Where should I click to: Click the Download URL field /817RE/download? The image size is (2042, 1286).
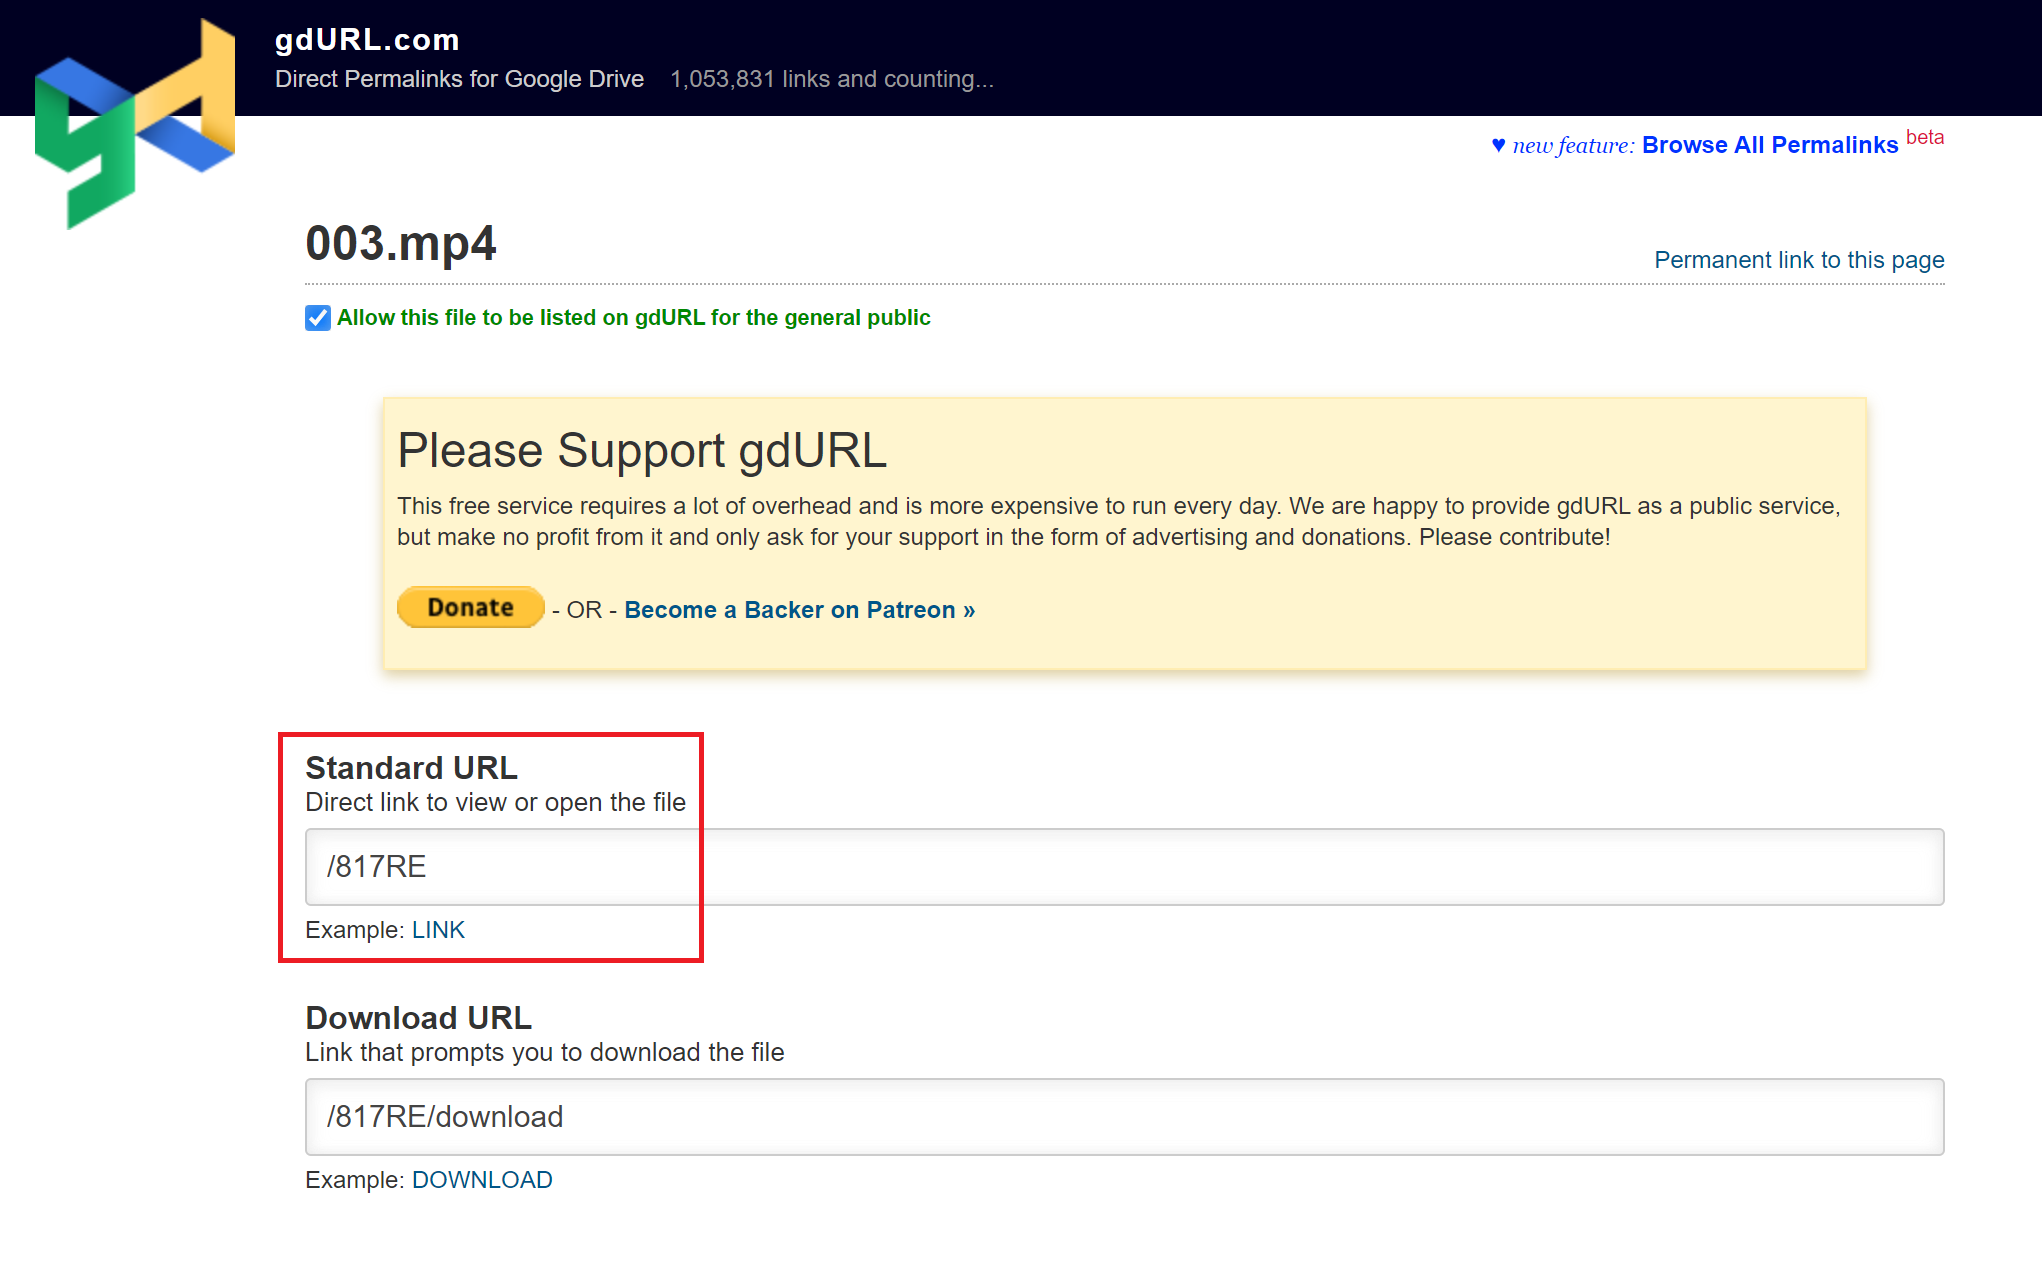pyautogui.click(x=1123, y=1117)
